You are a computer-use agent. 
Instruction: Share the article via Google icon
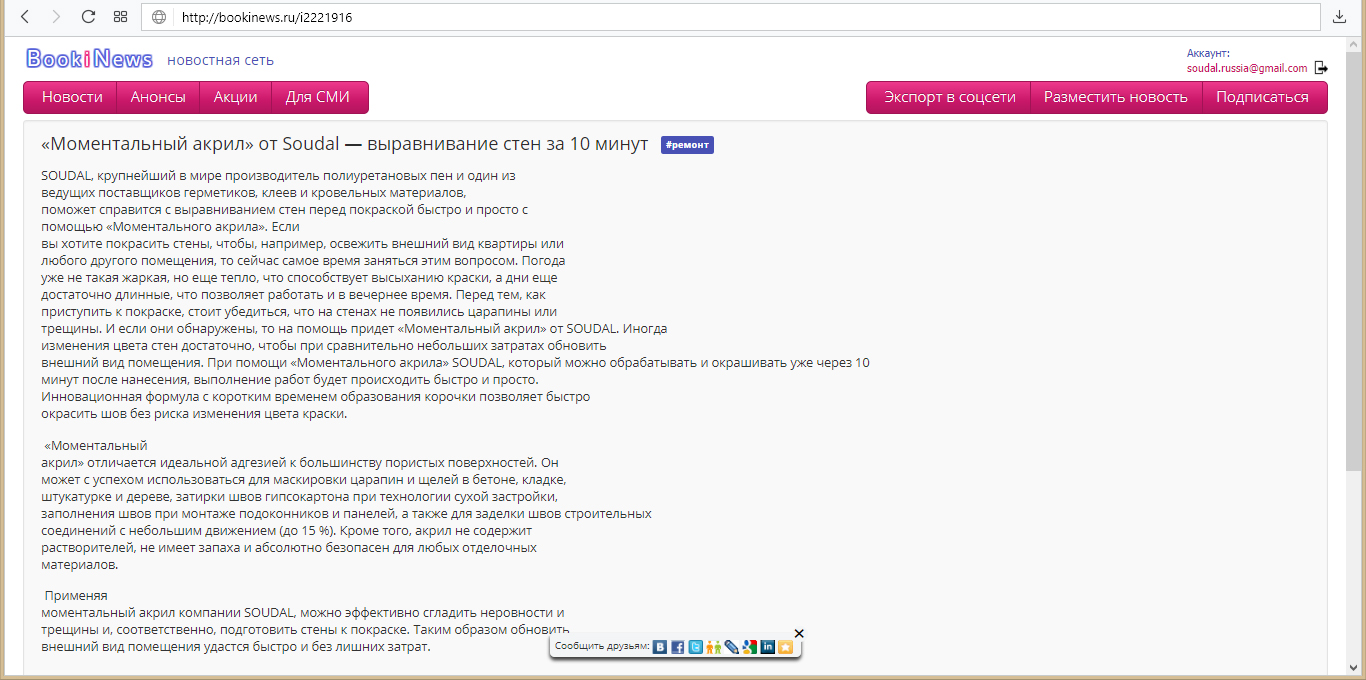(x=750, y=647)
